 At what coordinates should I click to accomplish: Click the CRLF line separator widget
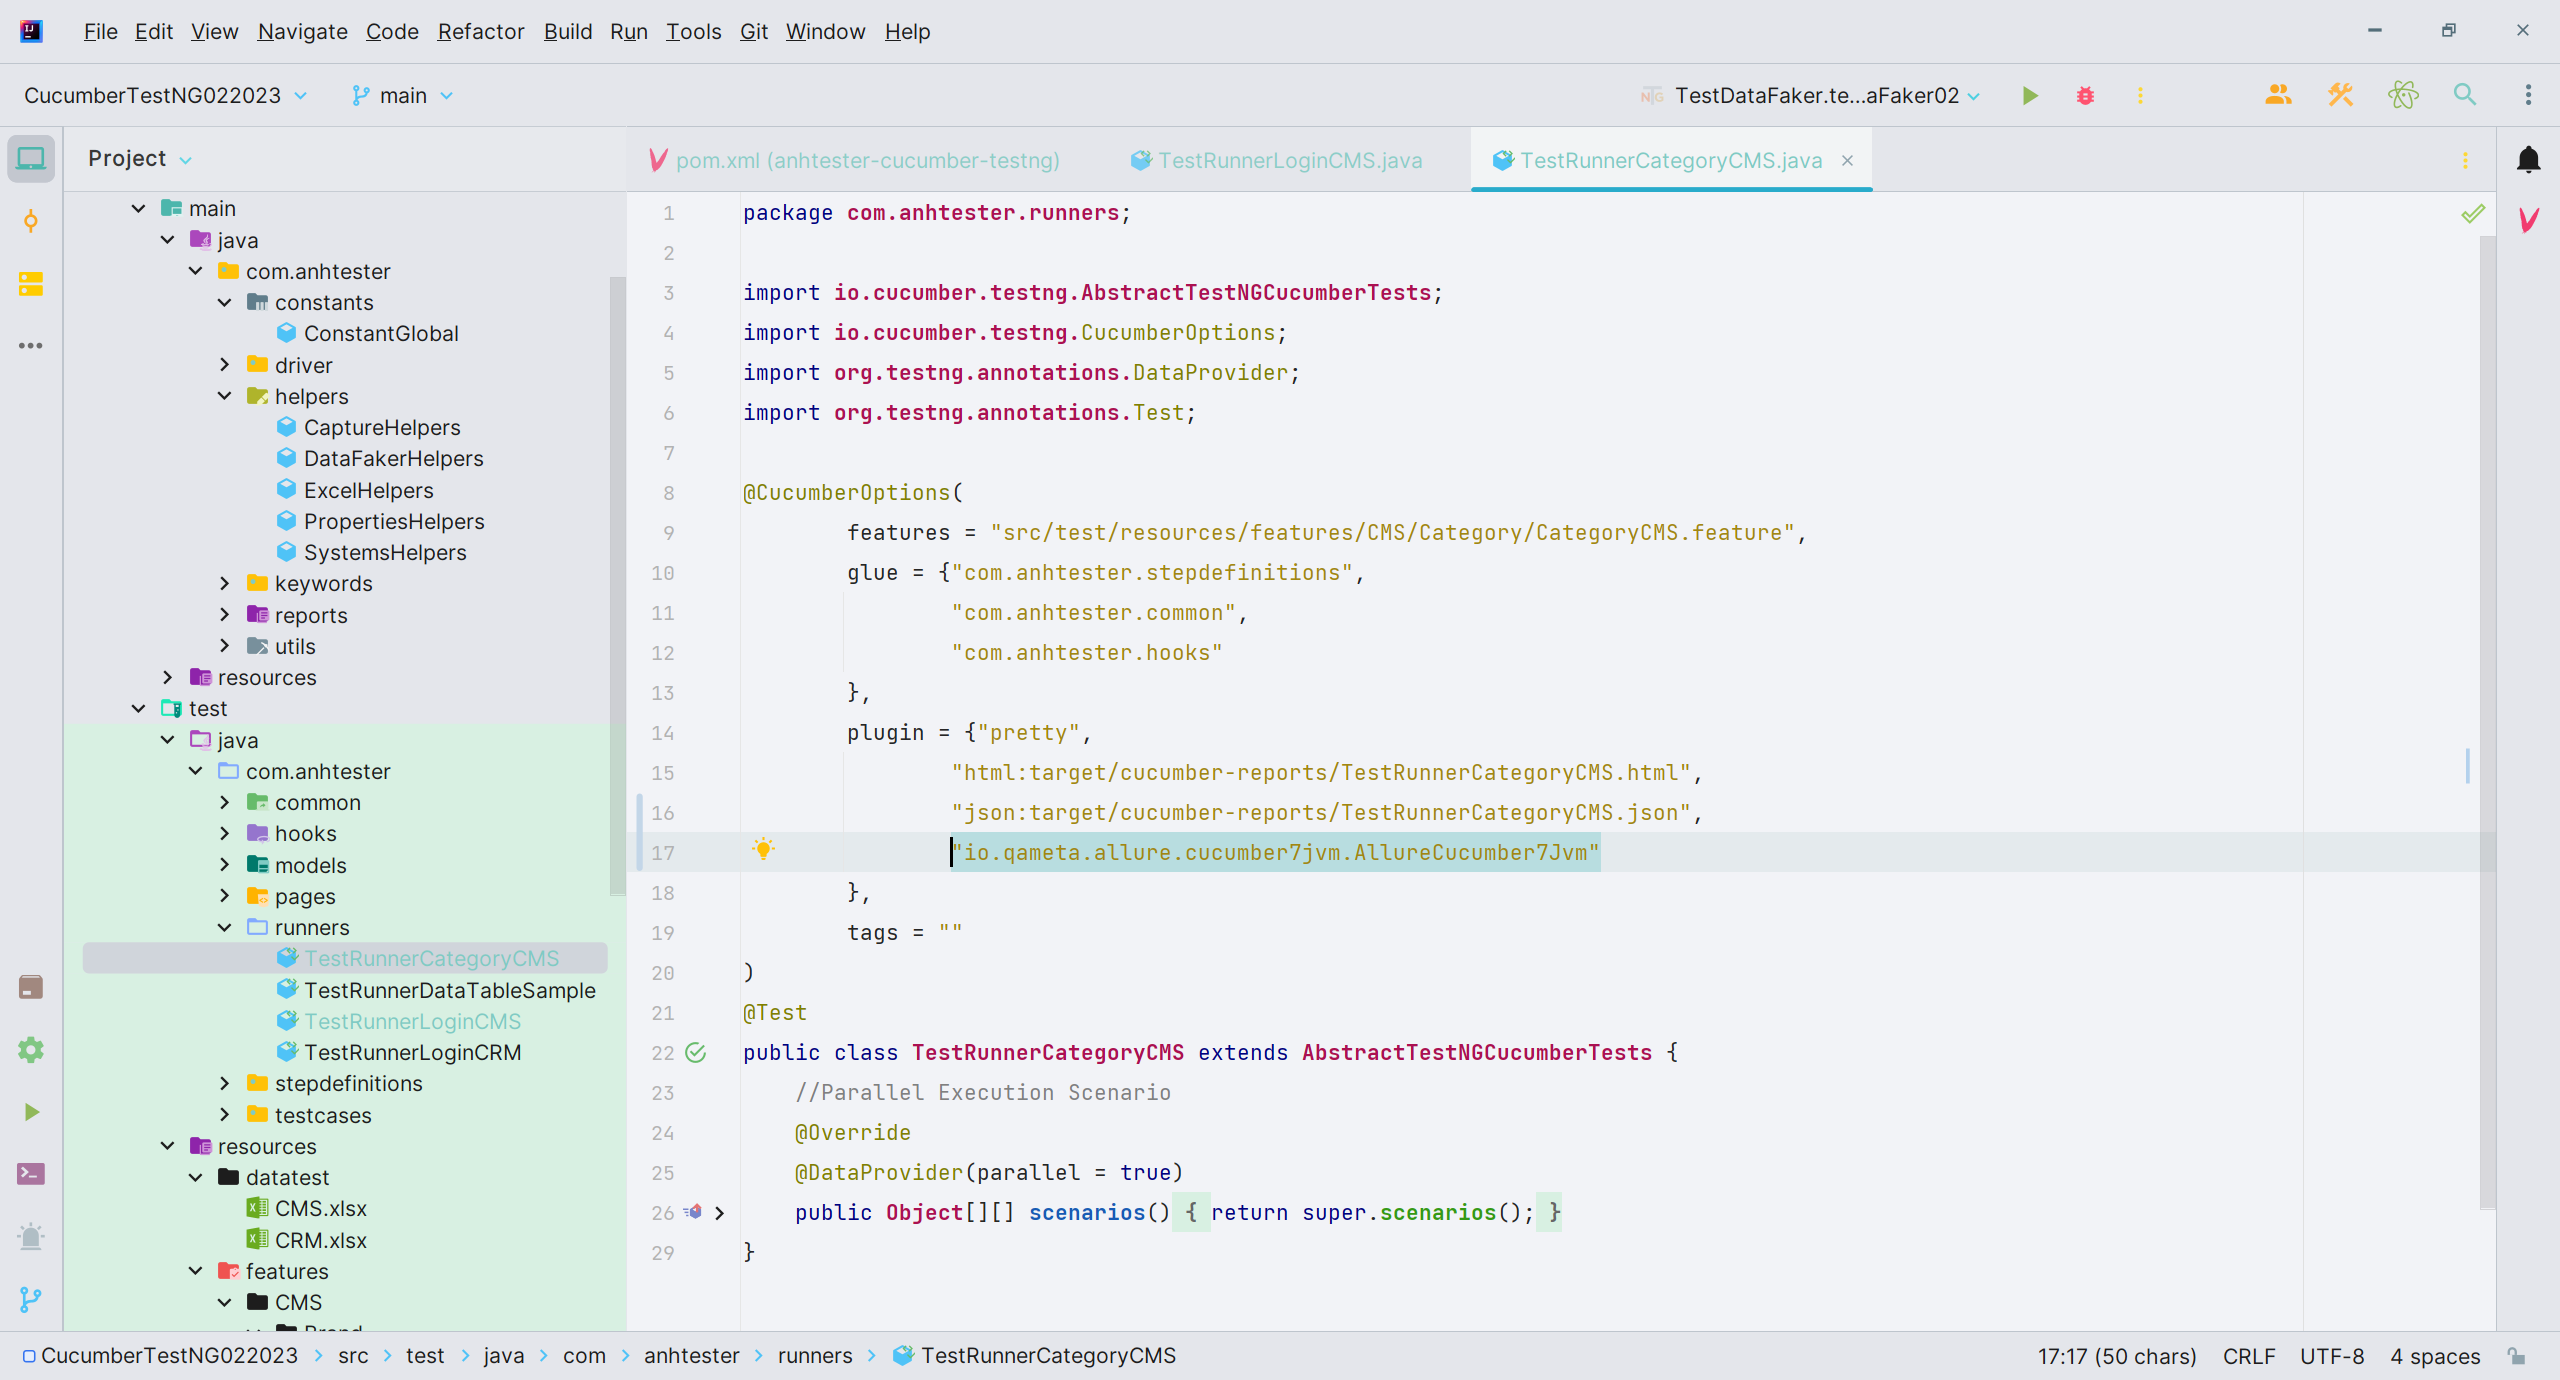[x=2249, y=1356]
